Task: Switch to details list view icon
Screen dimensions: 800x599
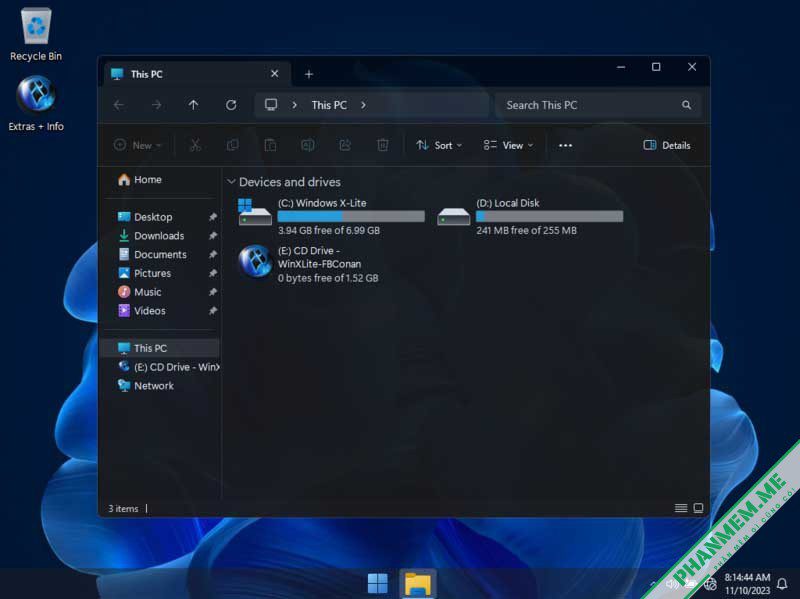Action: (681, 508)
